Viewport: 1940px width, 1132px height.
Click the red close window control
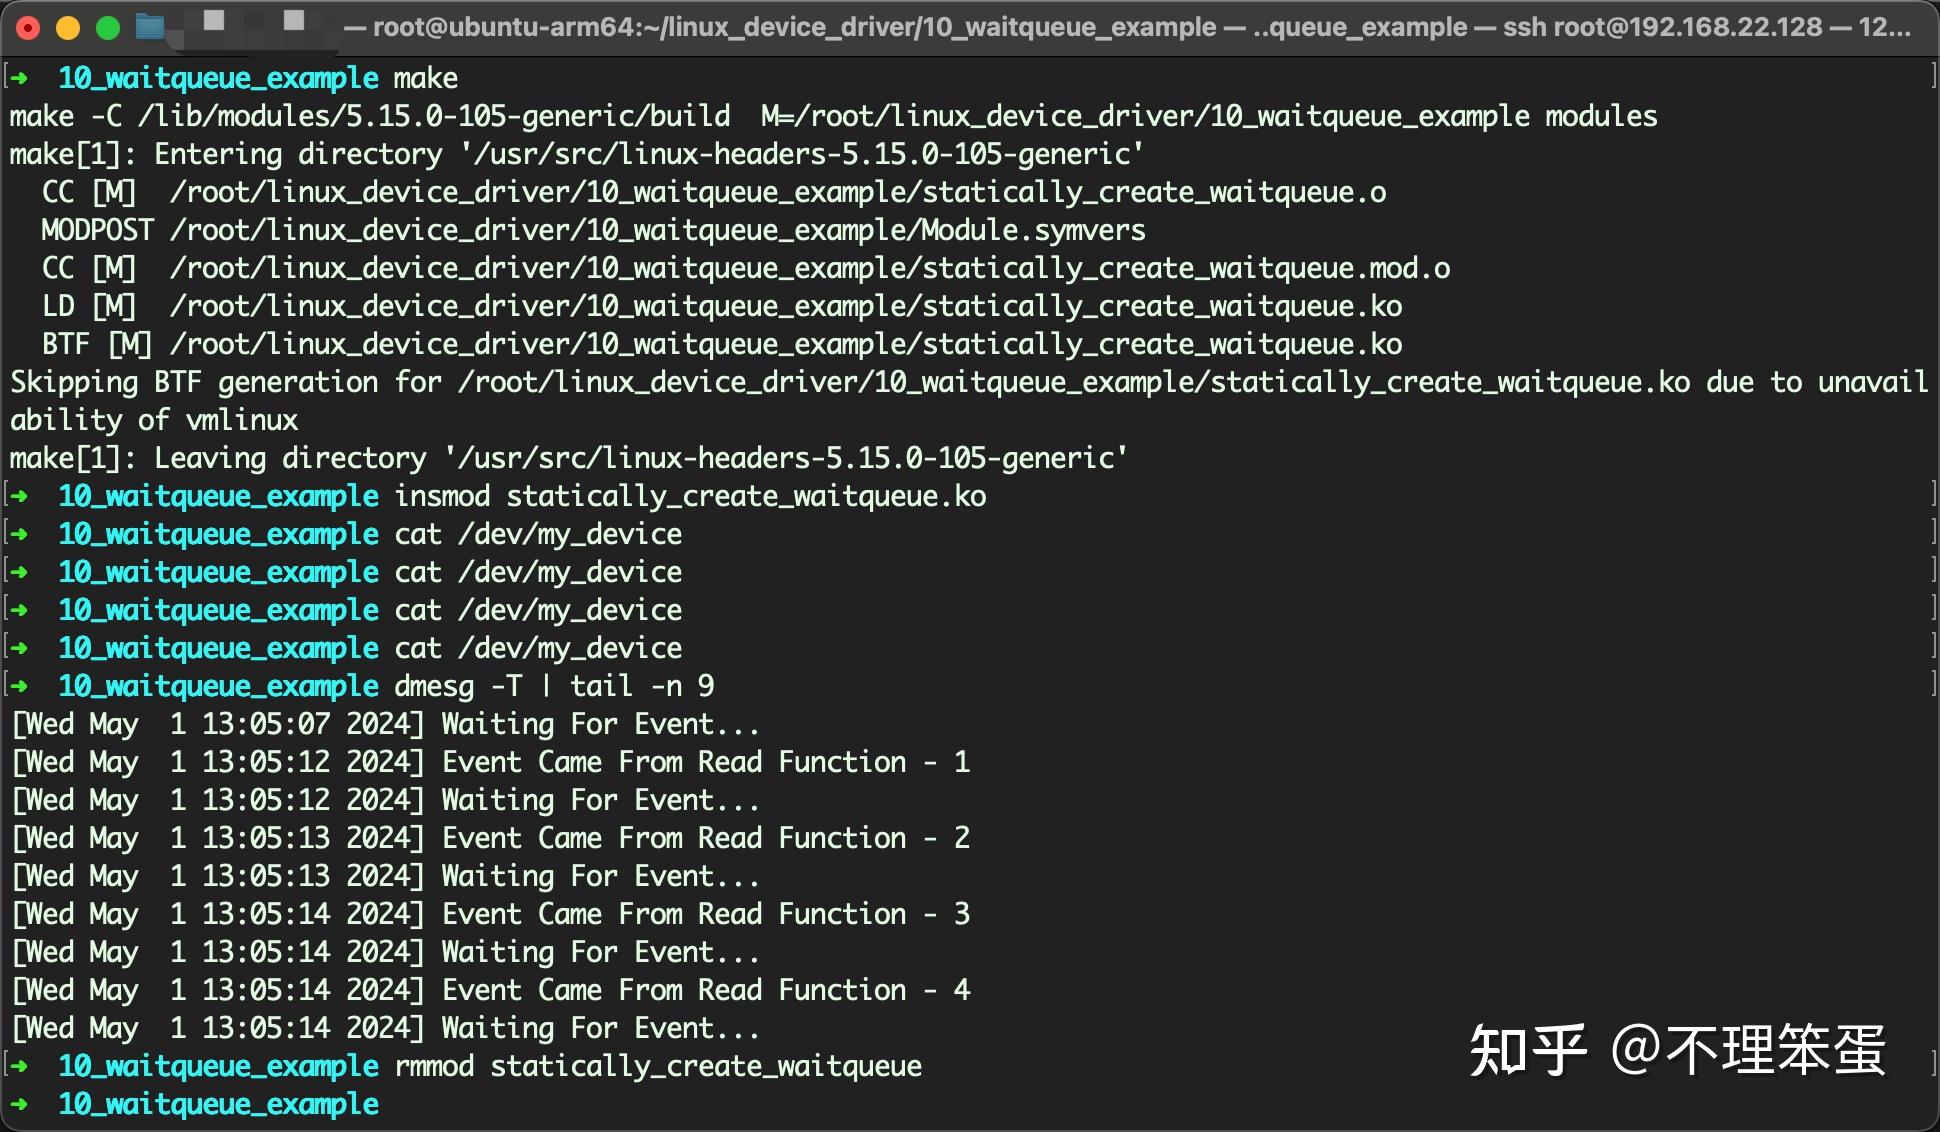tap(27, 27)
